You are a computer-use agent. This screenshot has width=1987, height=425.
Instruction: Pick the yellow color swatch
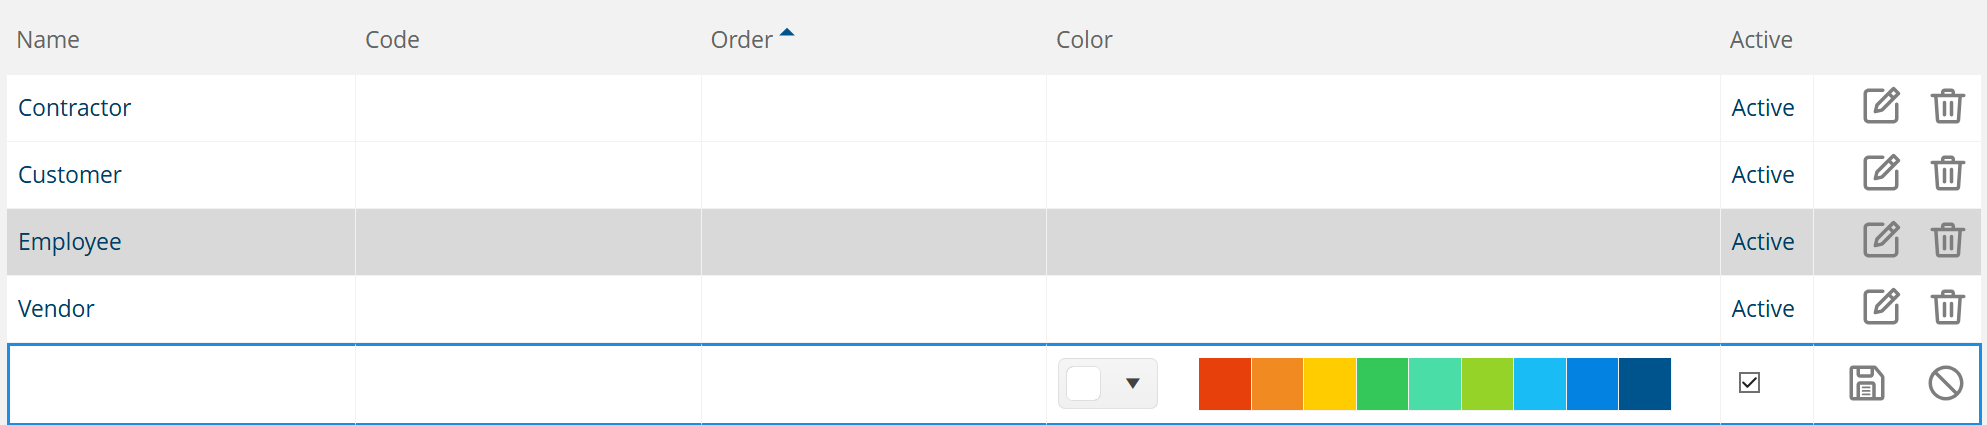(1330, 384)
